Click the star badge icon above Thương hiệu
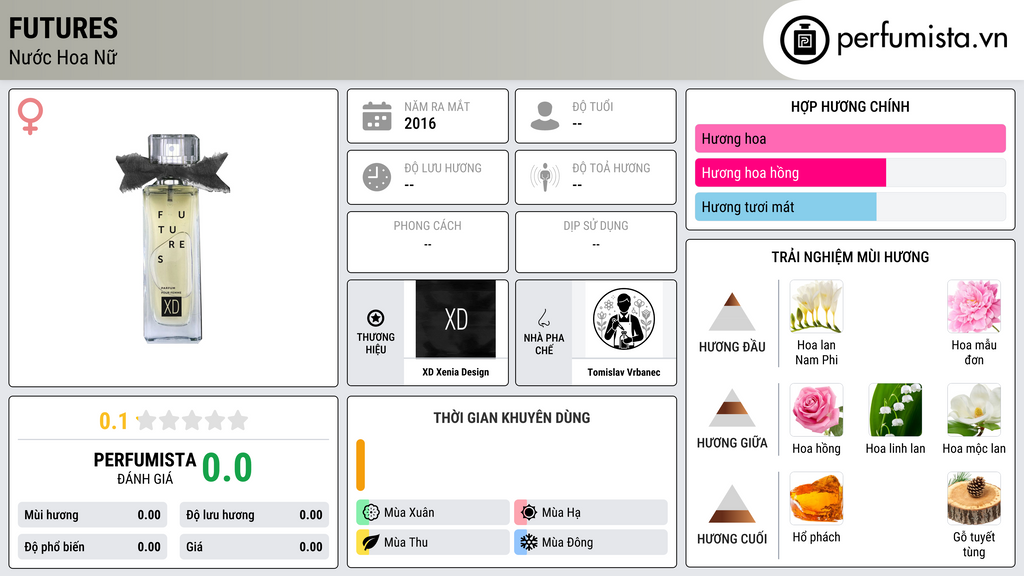1024x576 pixels. coord(376,318)
